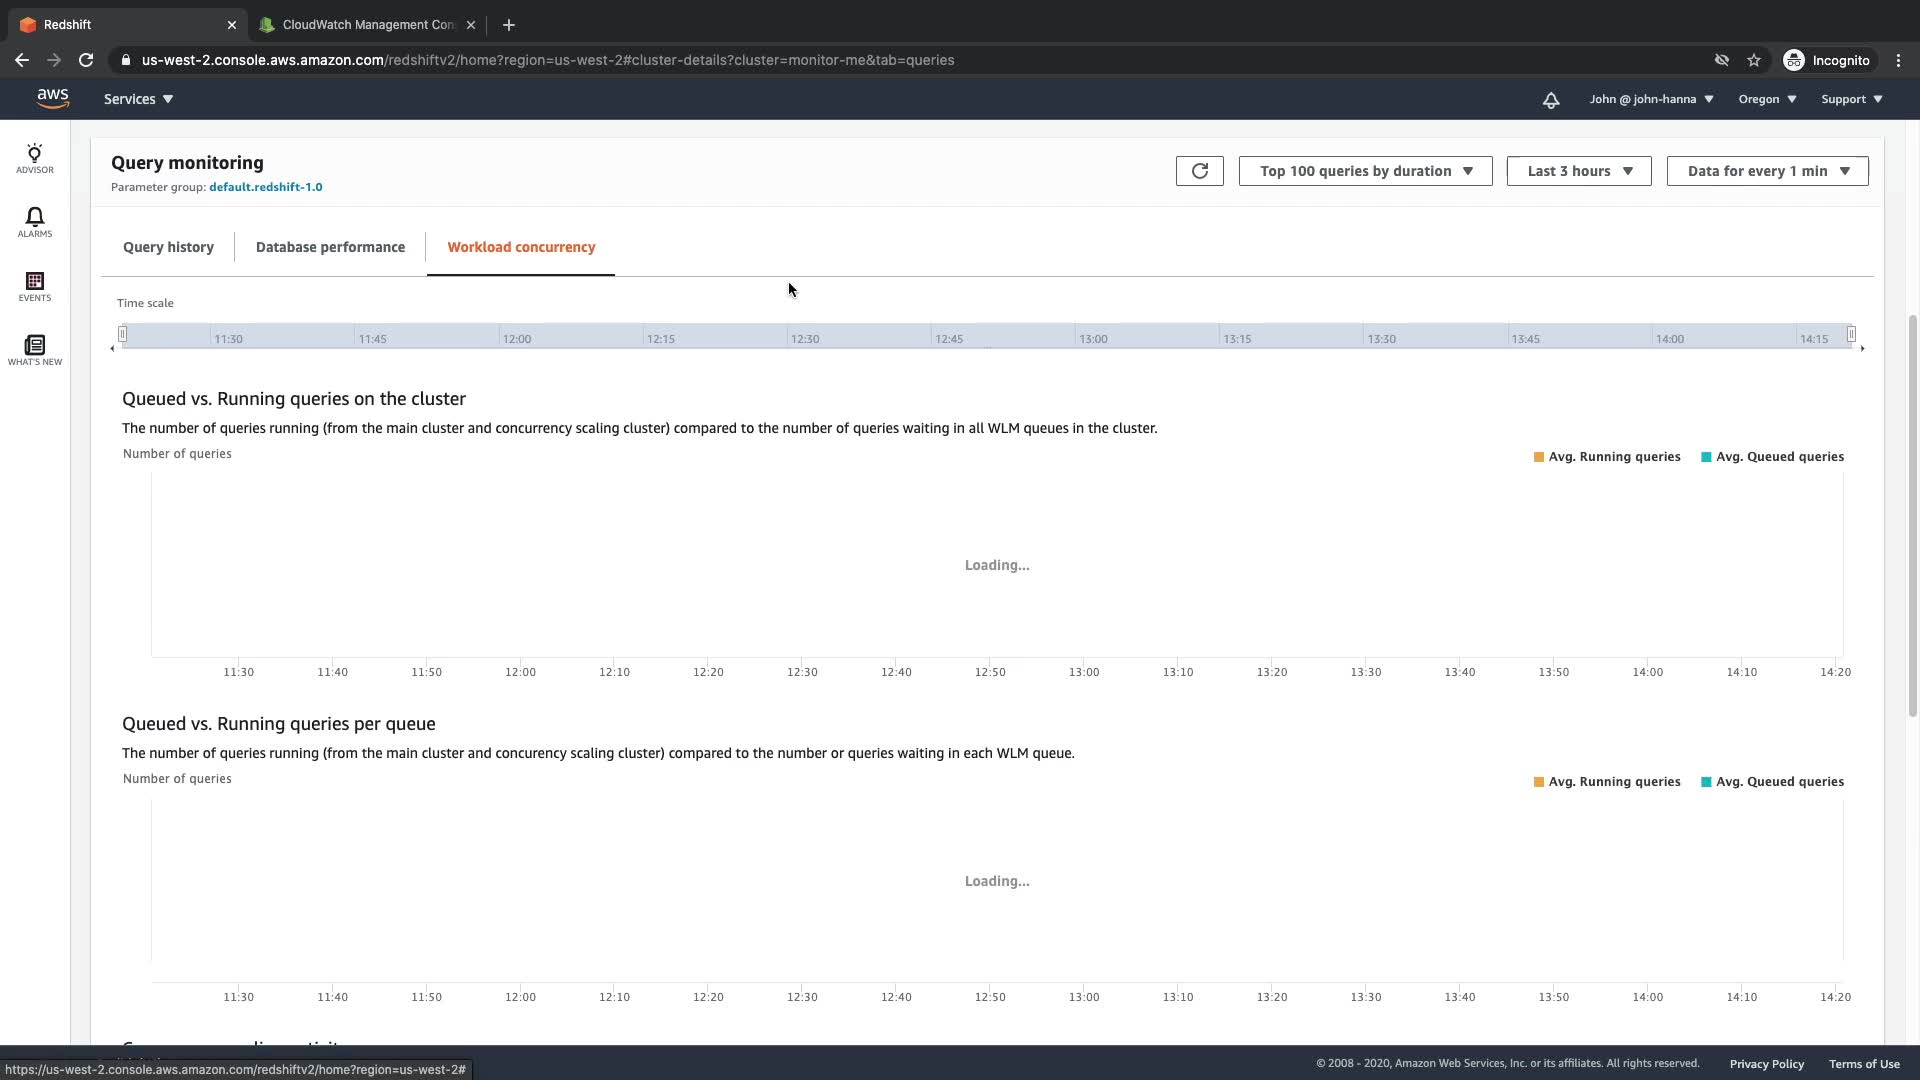Viewport: 1920px width, 1080px height.
Task: Open the notifications bell in header
Action: tap(1550, 99)
